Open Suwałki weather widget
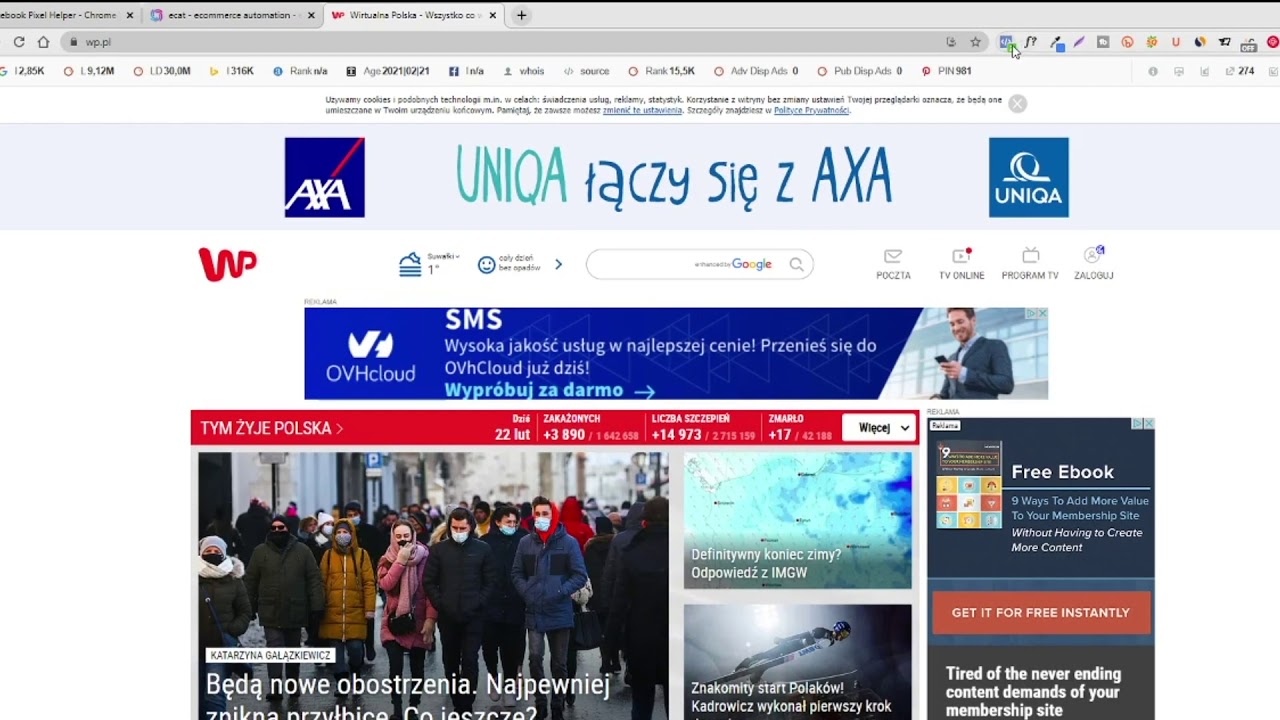Image resolution: width=1280 pixels, height=720 pixels. [x=428, y=264]
